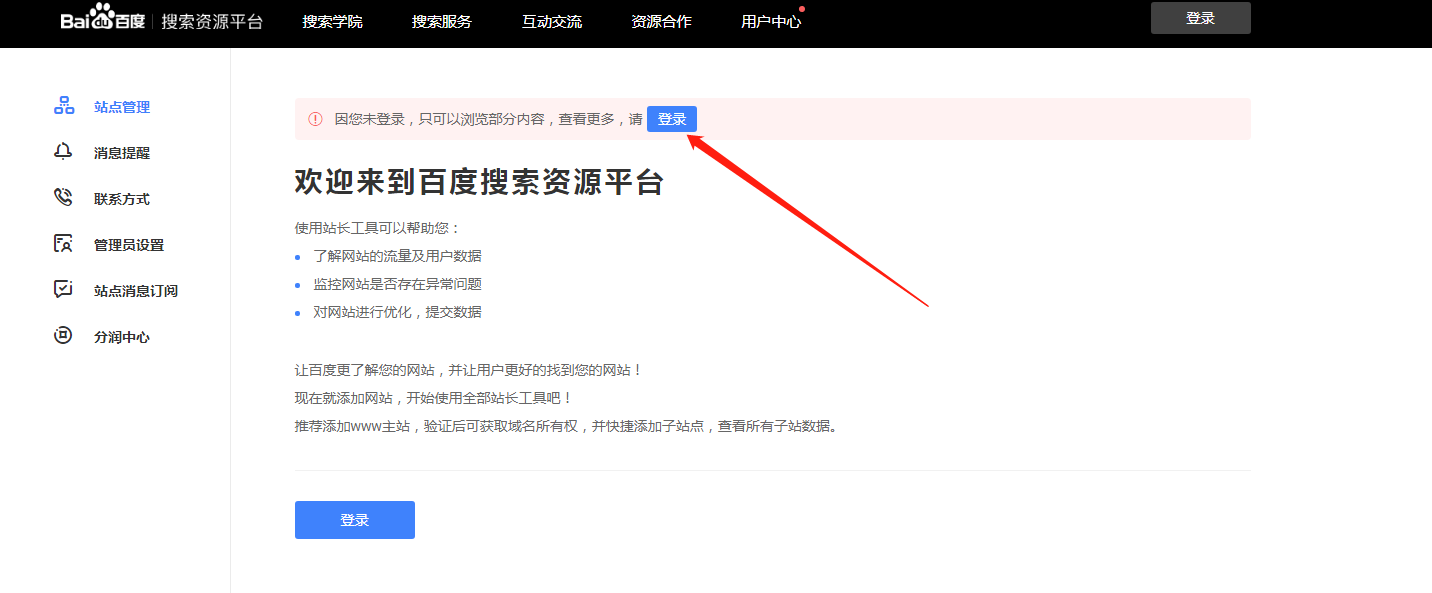Viewport: 1432px width, 593px height.
Task: Select 联系方式 in the sidebar
Action: pos(122,199)
